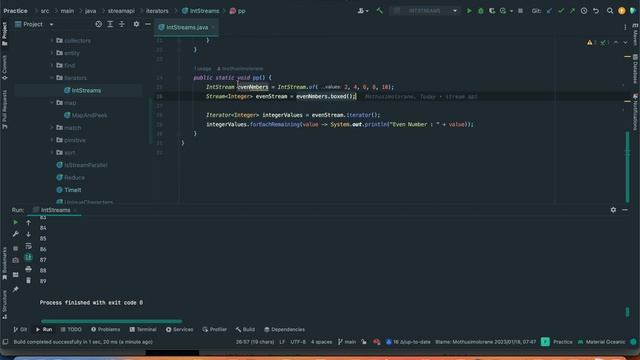Image resolution: width=640 pixels, height=360 pixels.
Task: Toggle the Pull Requests tool window stripe button
Action: (4, 109)
